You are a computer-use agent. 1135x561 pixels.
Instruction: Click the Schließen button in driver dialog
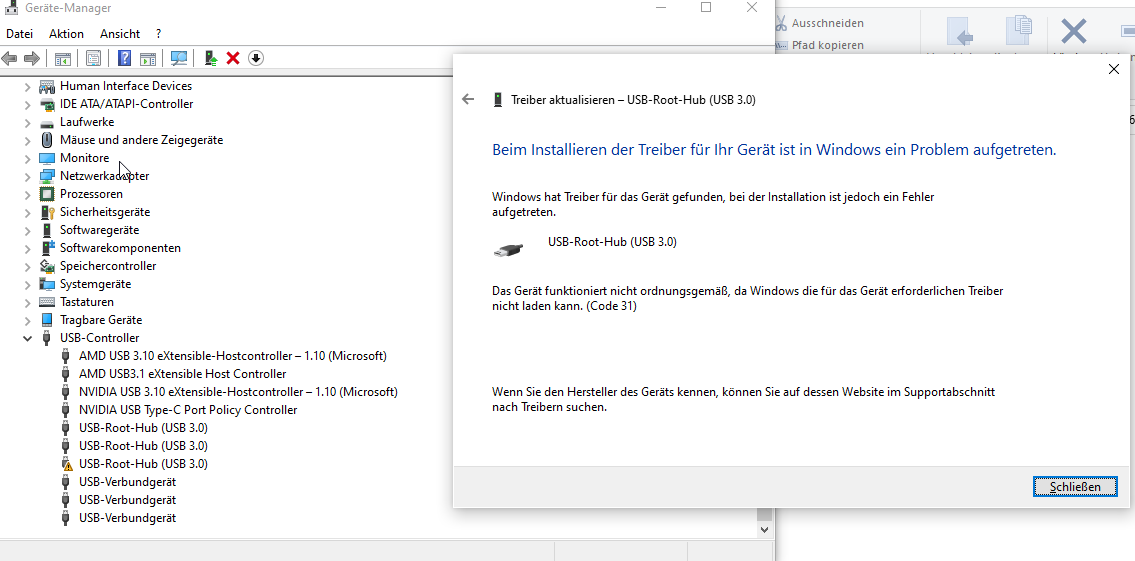point(1075,487)
